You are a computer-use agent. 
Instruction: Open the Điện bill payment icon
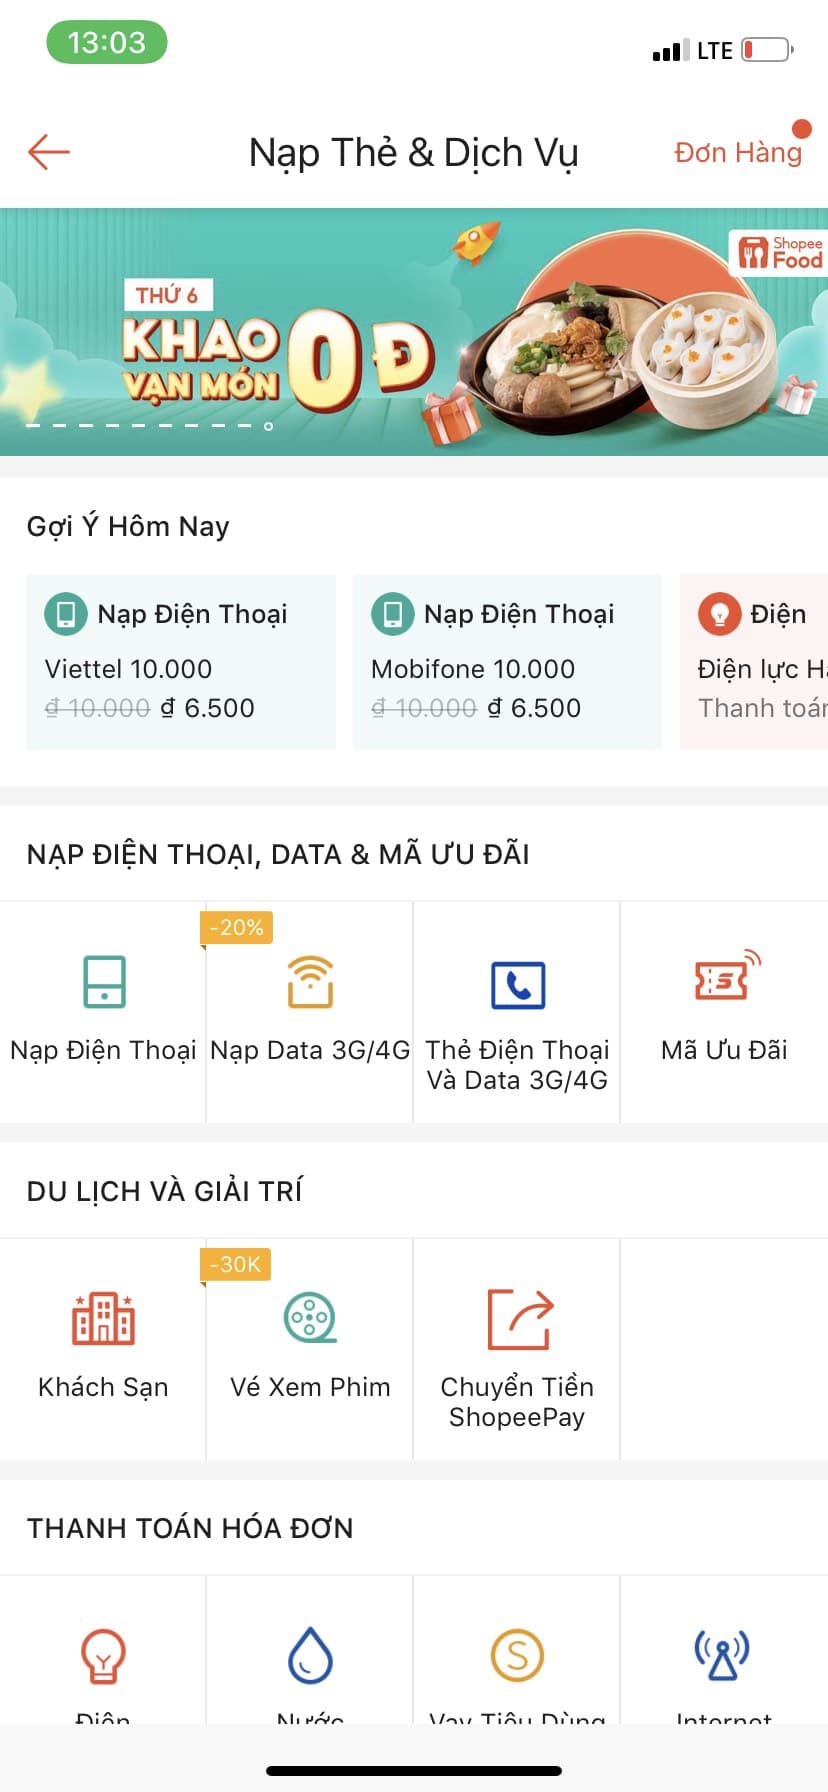click(103, 1655)
